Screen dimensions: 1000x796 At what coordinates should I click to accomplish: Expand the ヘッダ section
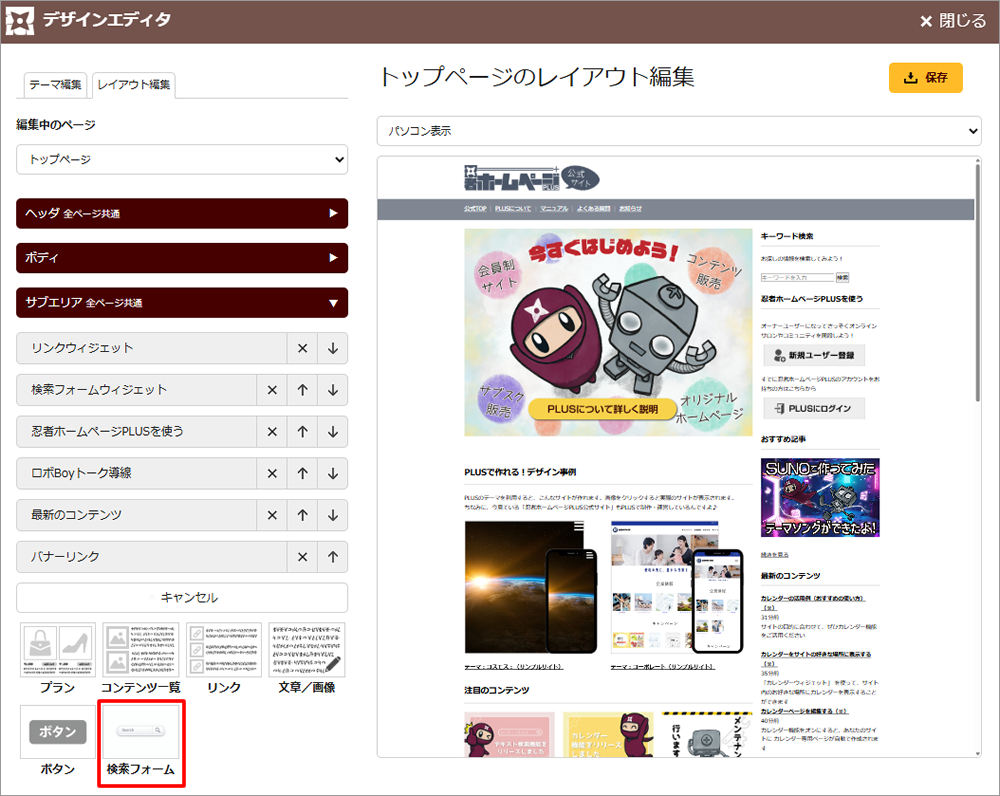(182, 214)
